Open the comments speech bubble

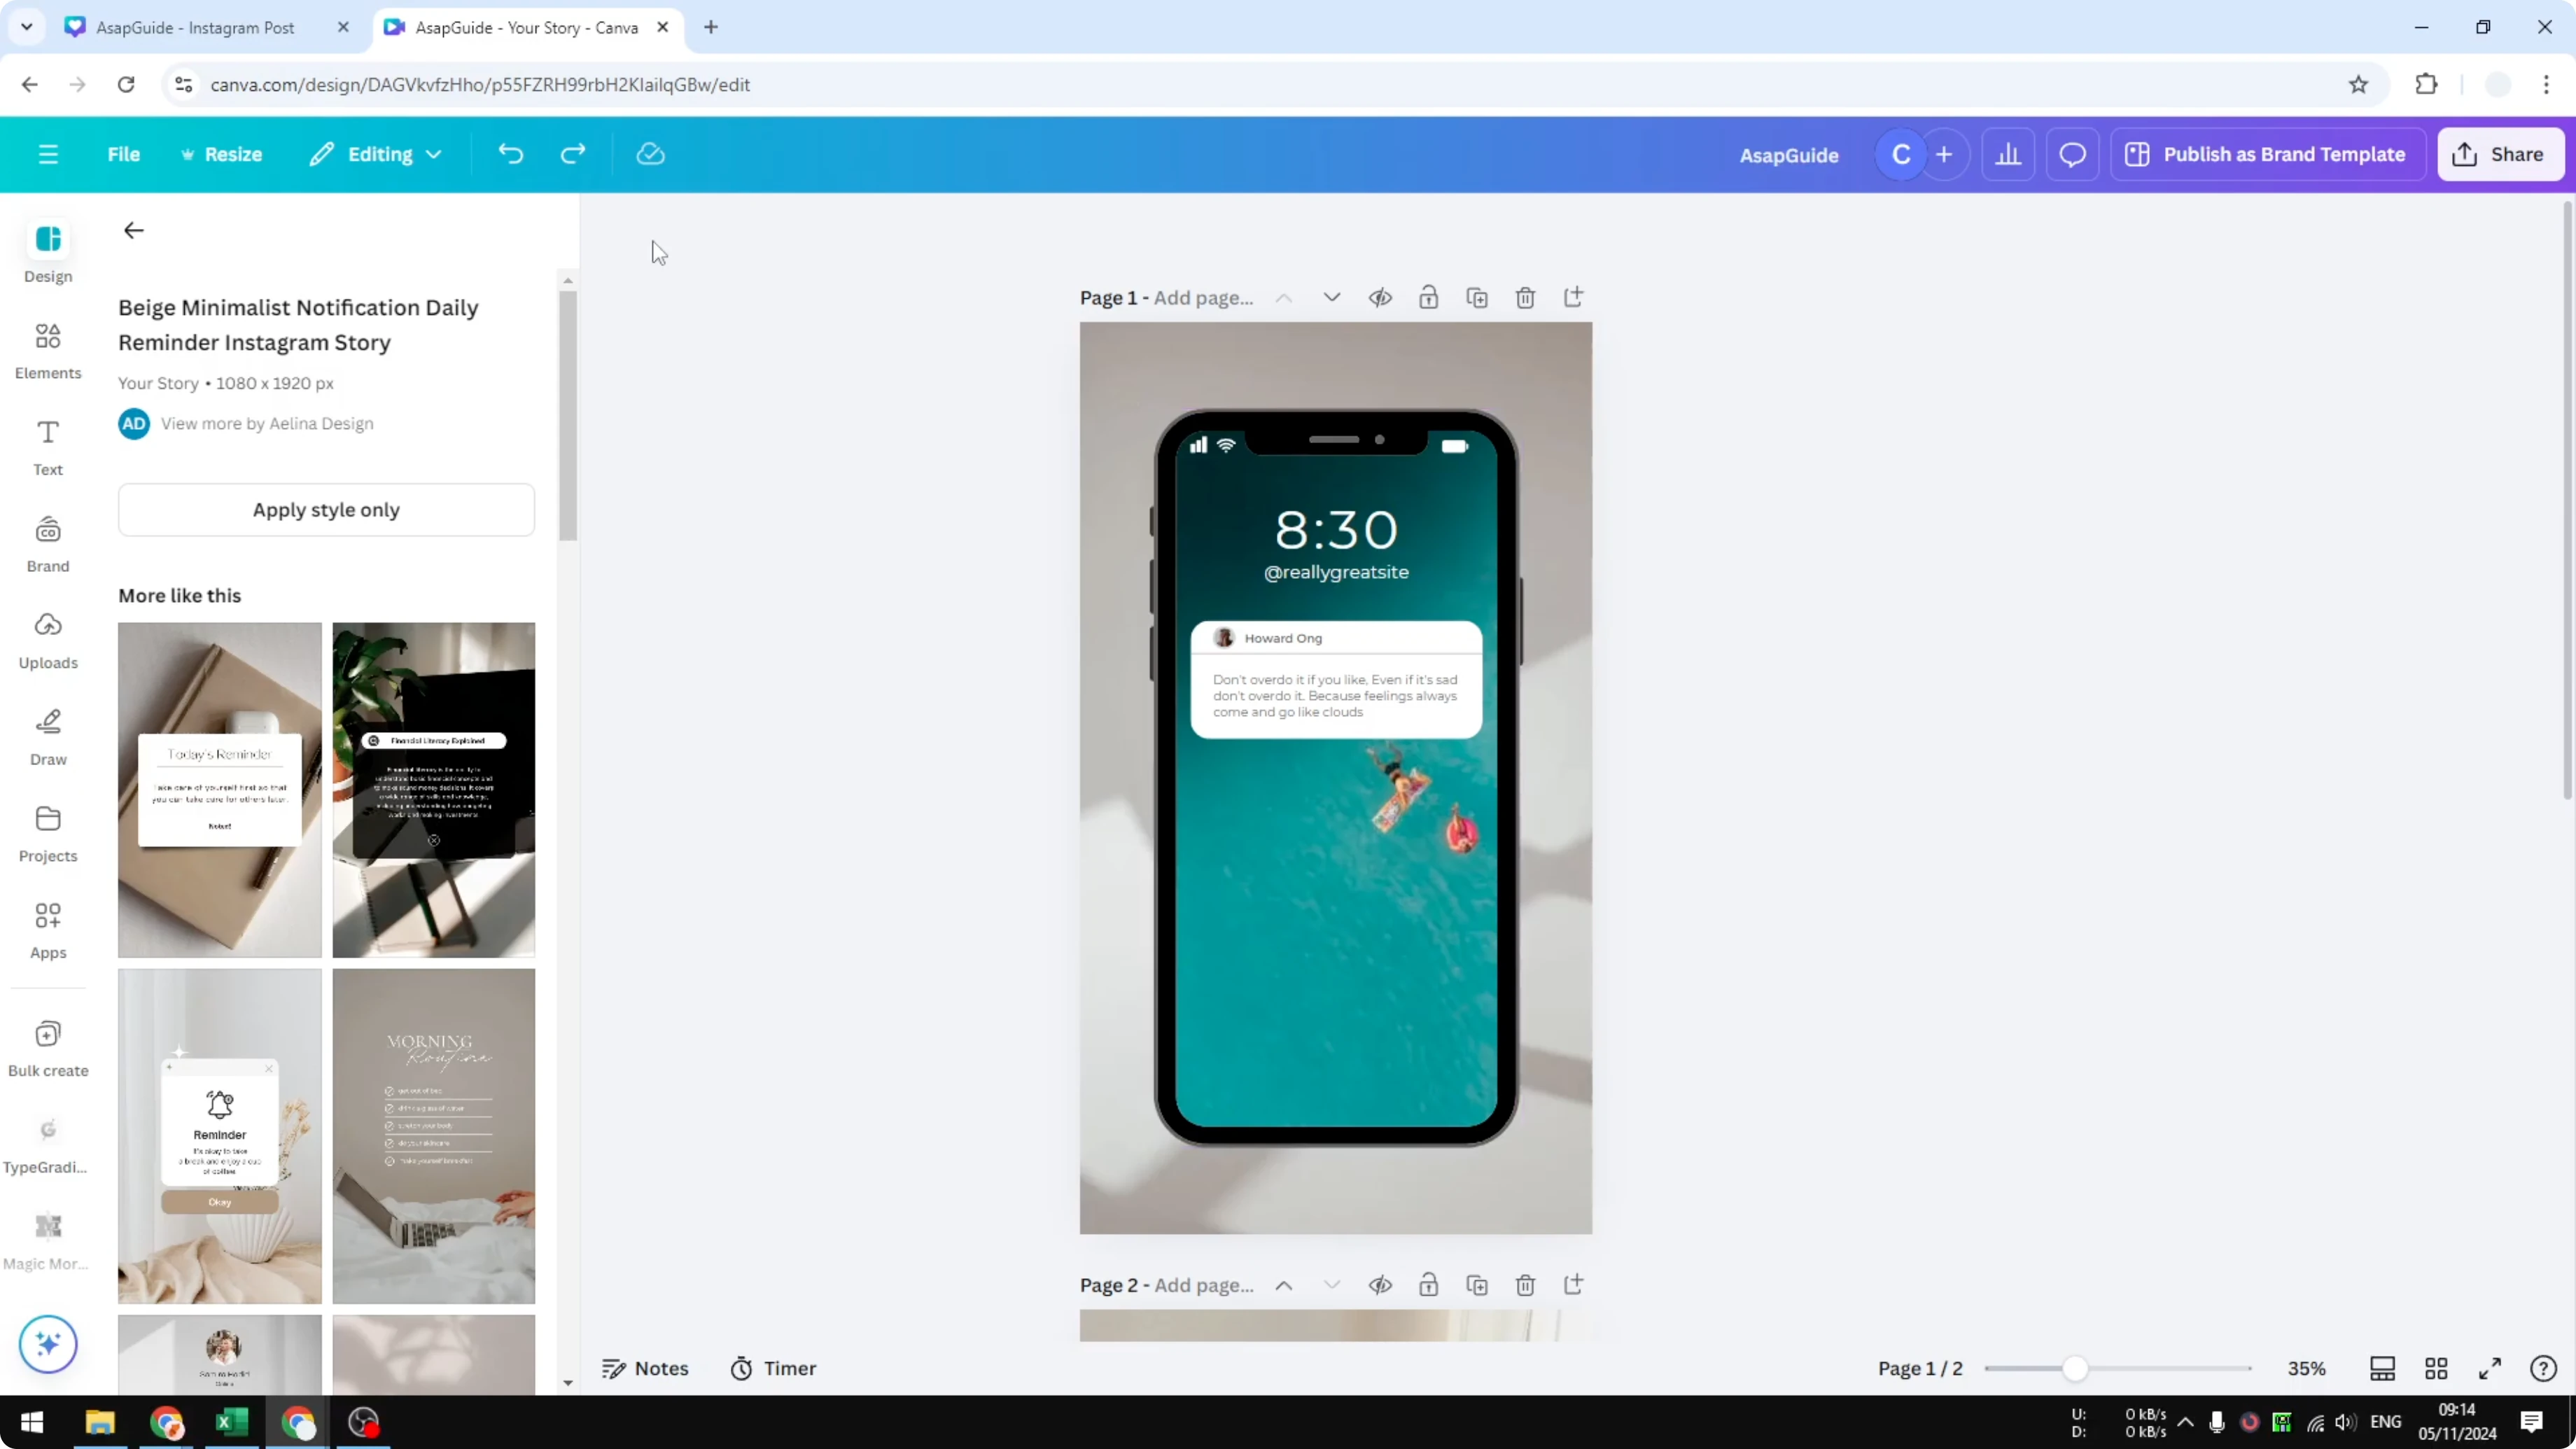click(x=2072, y=154)
